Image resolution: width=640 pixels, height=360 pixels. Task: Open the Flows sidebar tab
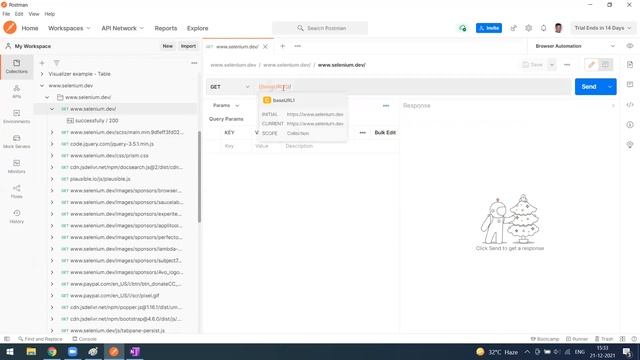16,191
